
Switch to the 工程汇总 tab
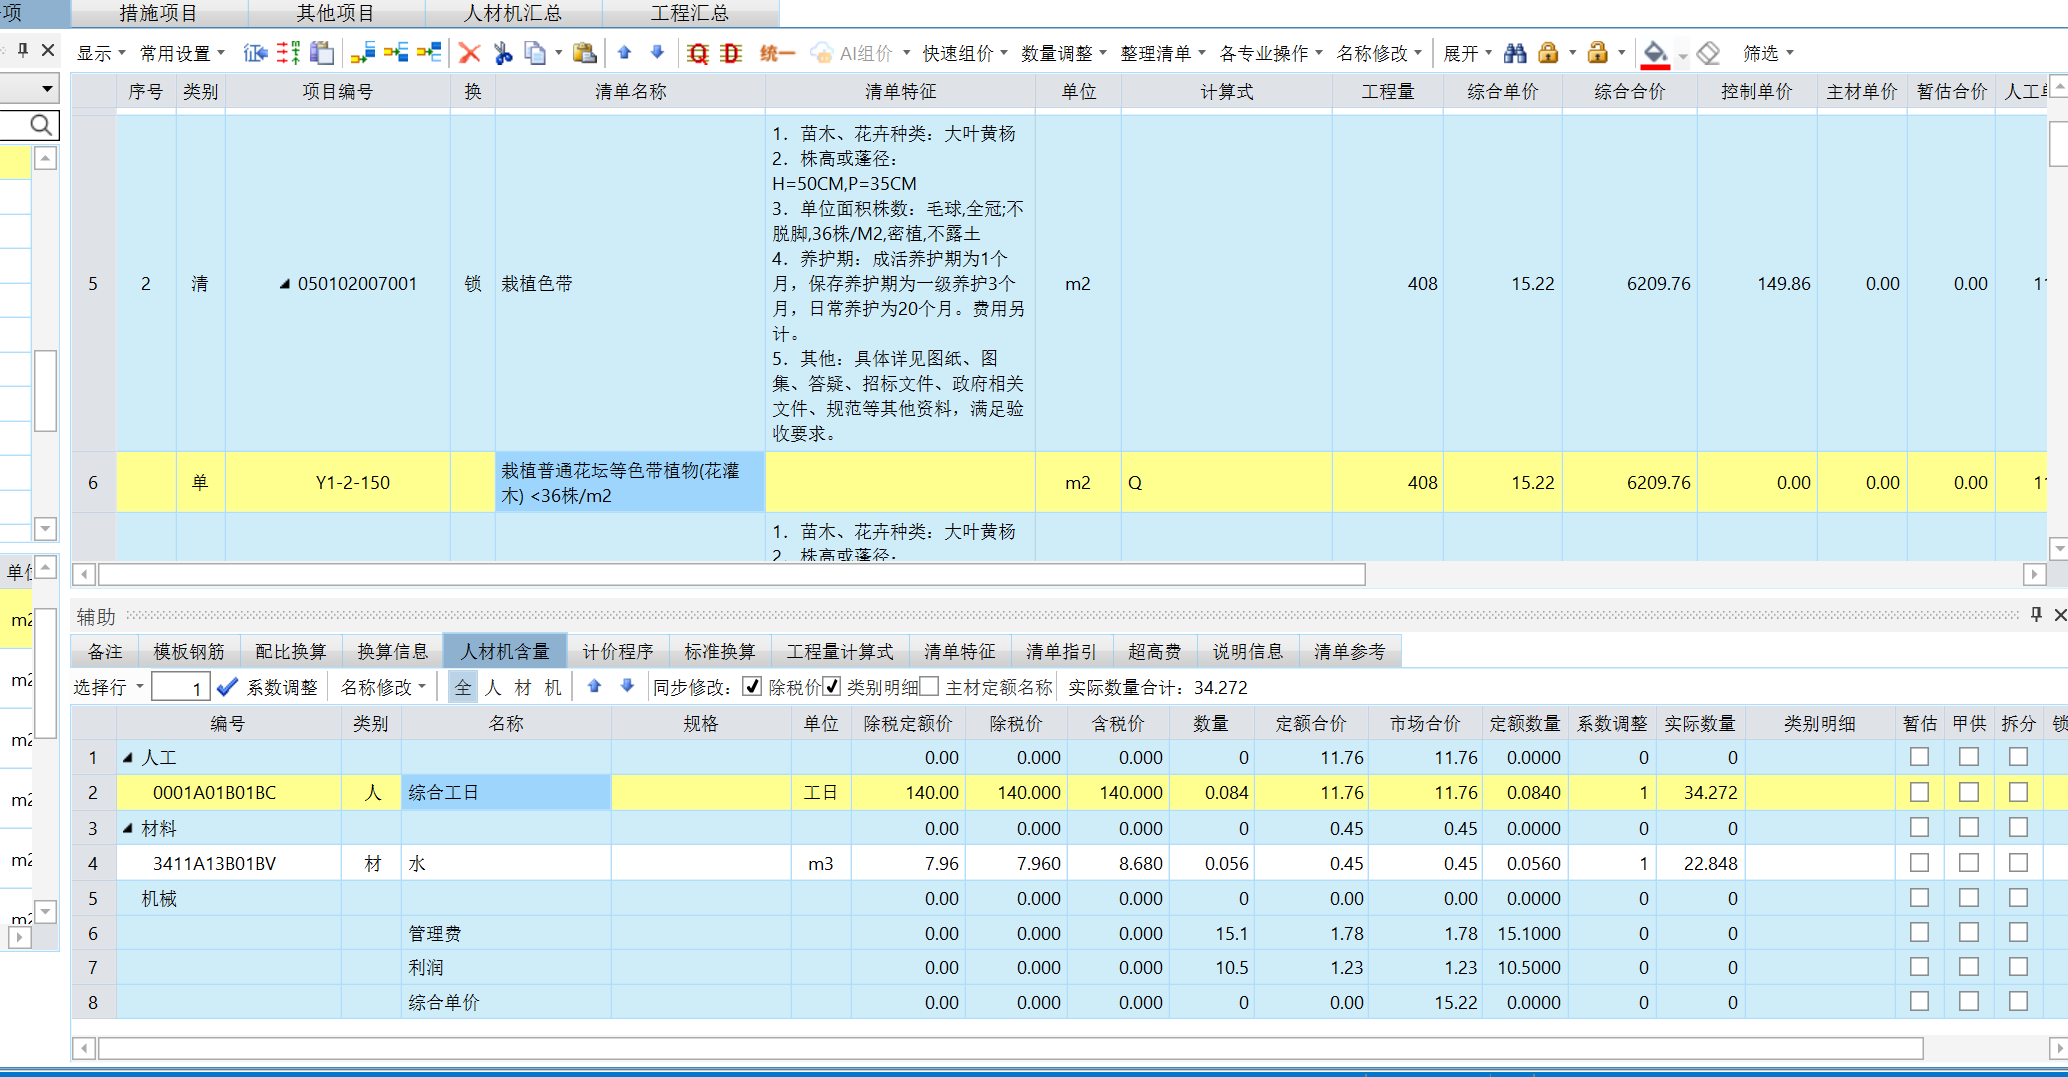690,14
